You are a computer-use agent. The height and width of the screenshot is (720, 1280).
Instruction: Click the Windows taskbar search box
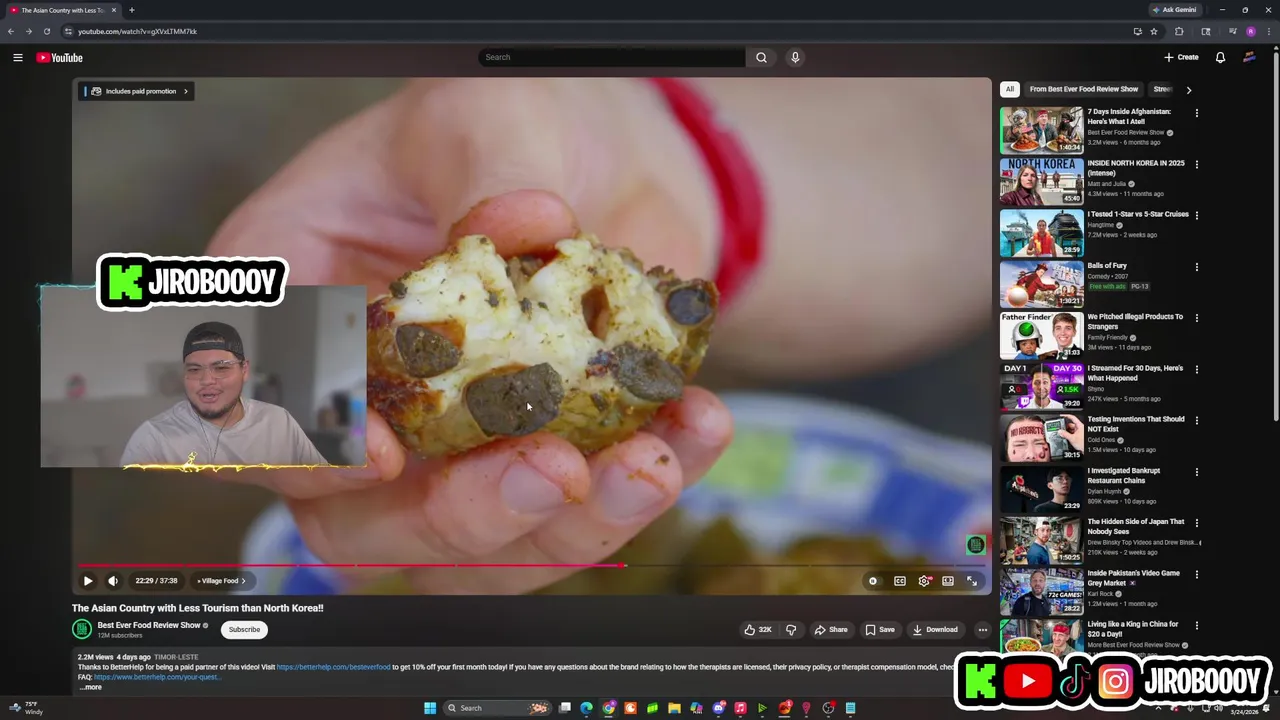[x=497, y=708]
